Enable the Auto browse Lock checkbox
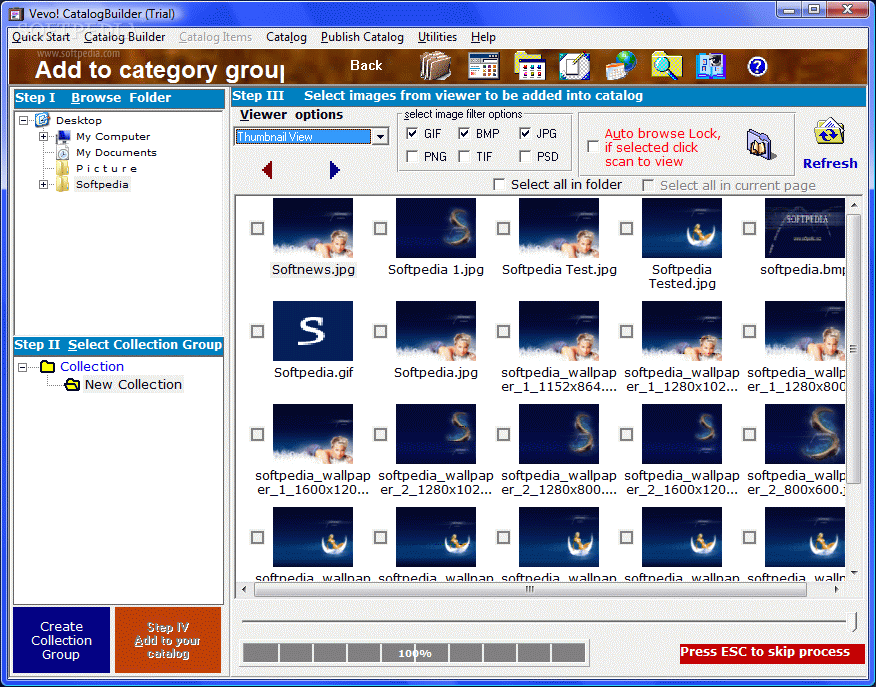The height and width of the screenshot is (687, 876). 593,147
